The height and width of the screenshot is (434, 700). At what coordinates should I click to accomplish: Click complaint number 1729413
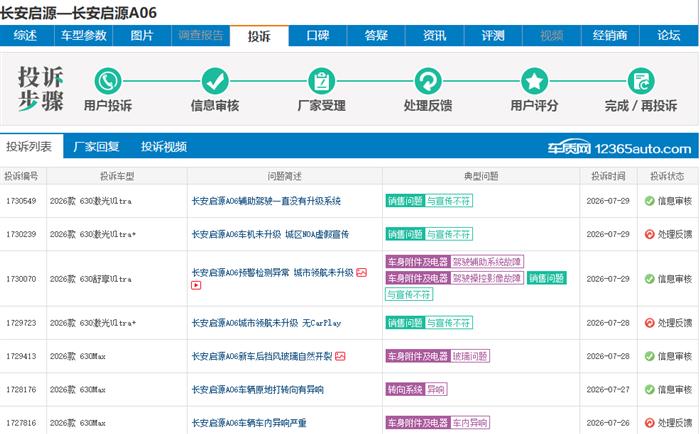(21, 356)
